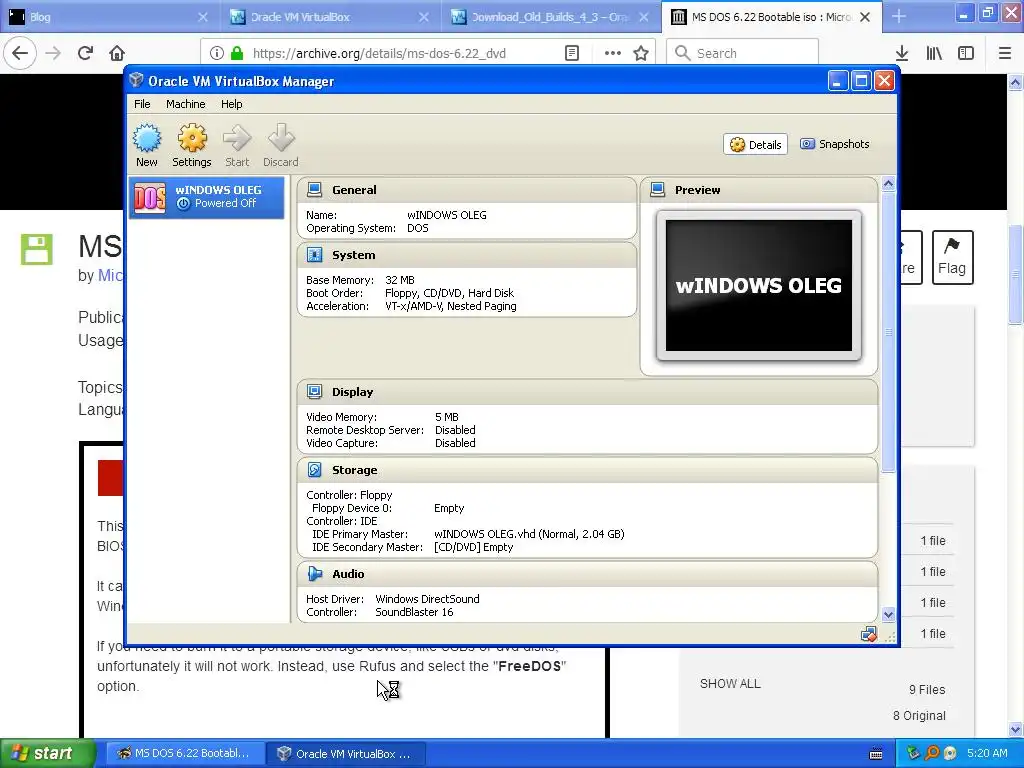Click the System section title

[x=353, y=255]
